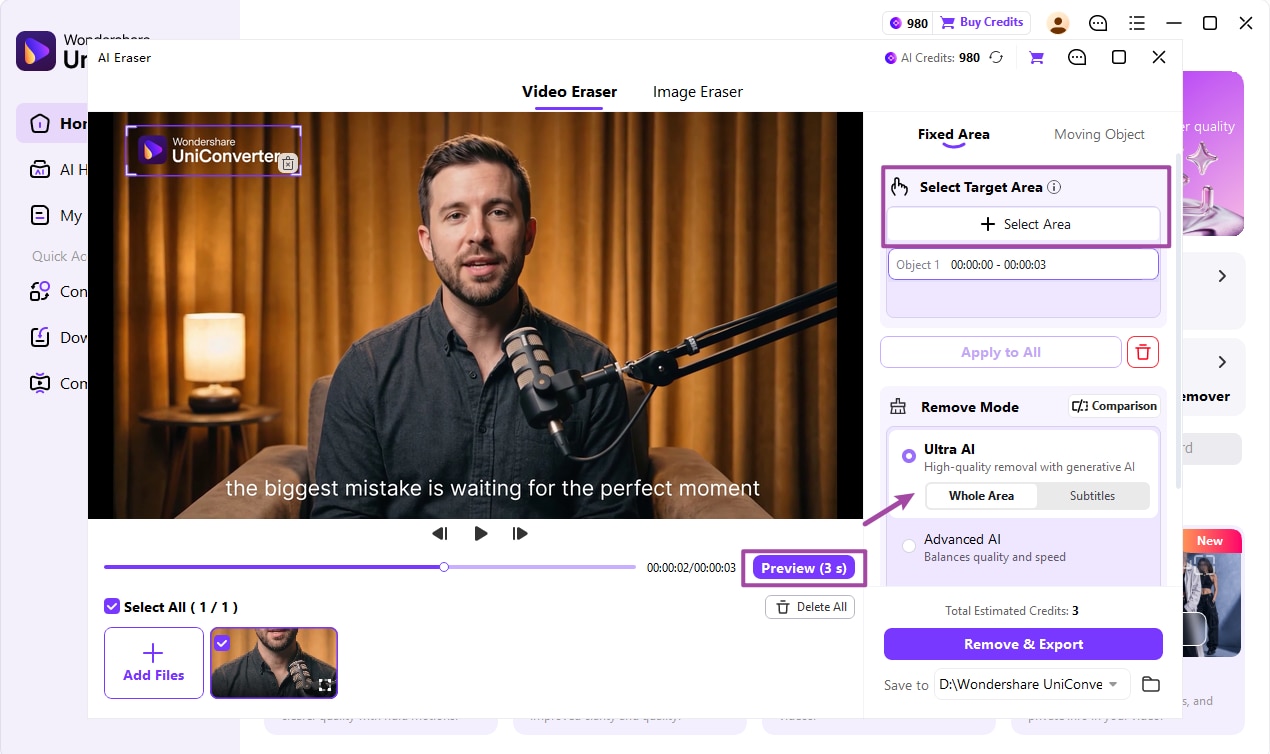Step forward one frame
The height and width of the screenshot is (754, 1270).
pyautogui.click(x=520, y=534)
